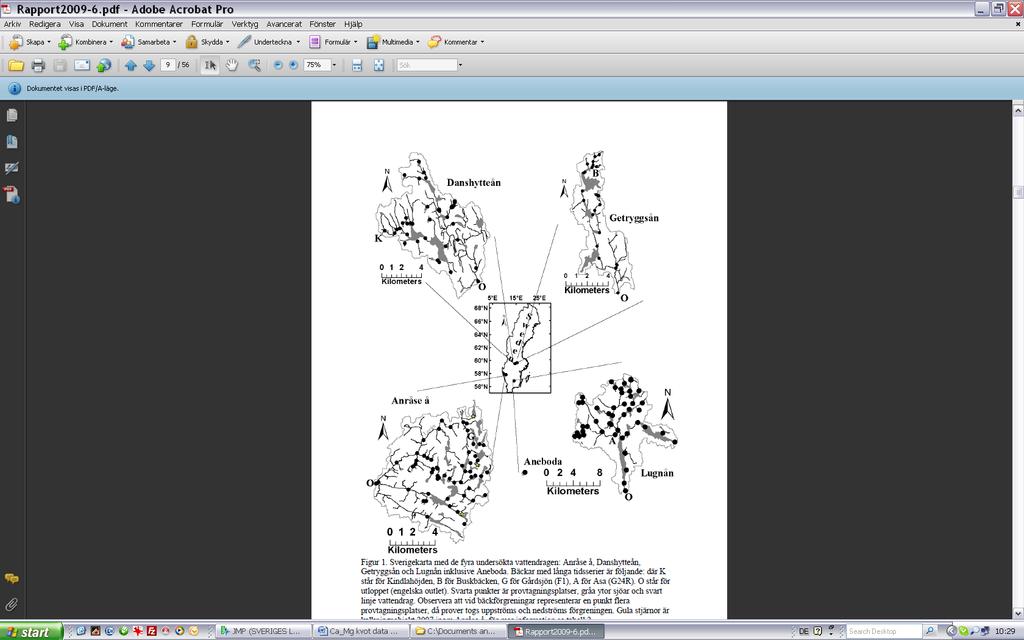The height and width of the screenshot is (640, 1024).
Task: Switch to C:\Documents an... folder taskbar window
Action: click(460, 632)
